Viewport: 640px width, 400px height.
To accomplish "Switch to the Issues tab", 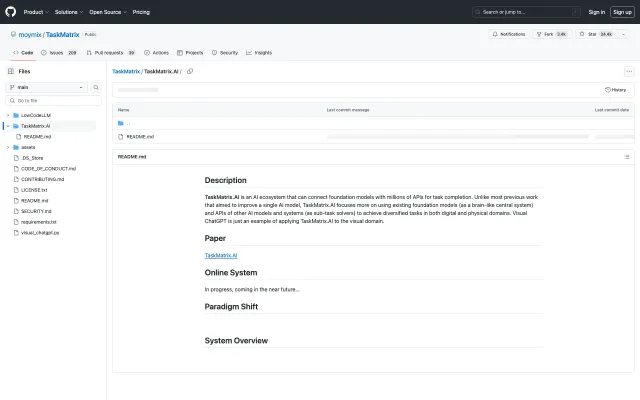I will coord(59,53).
